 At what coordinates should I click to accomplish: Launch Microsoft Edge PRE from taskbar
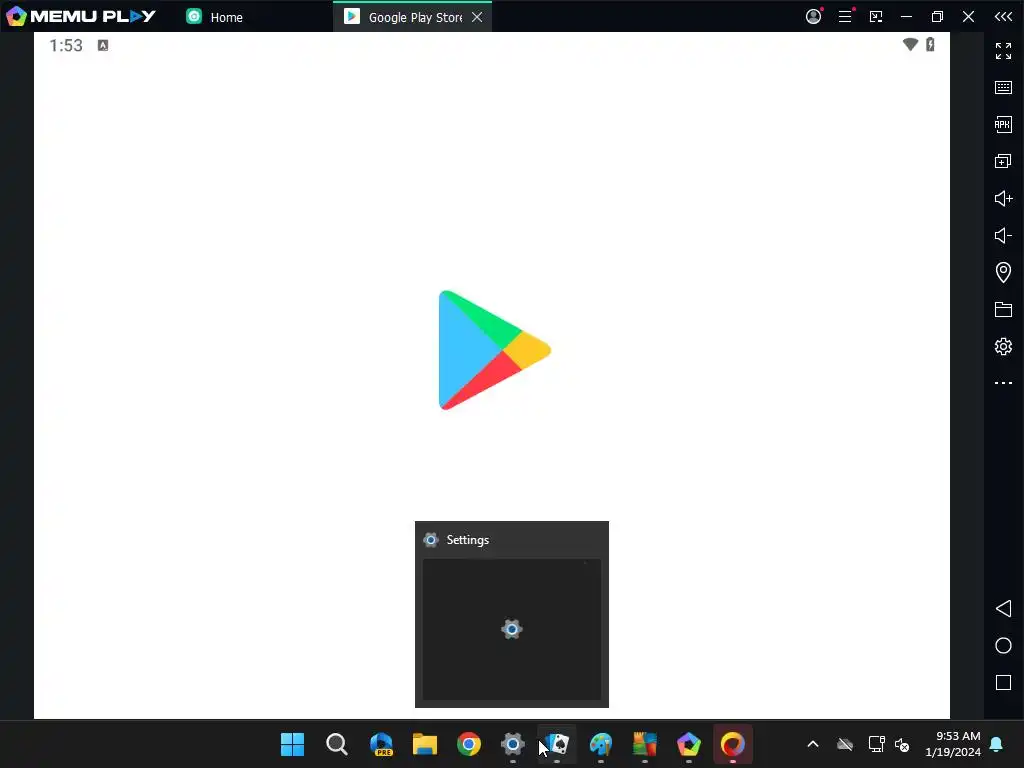381,744
